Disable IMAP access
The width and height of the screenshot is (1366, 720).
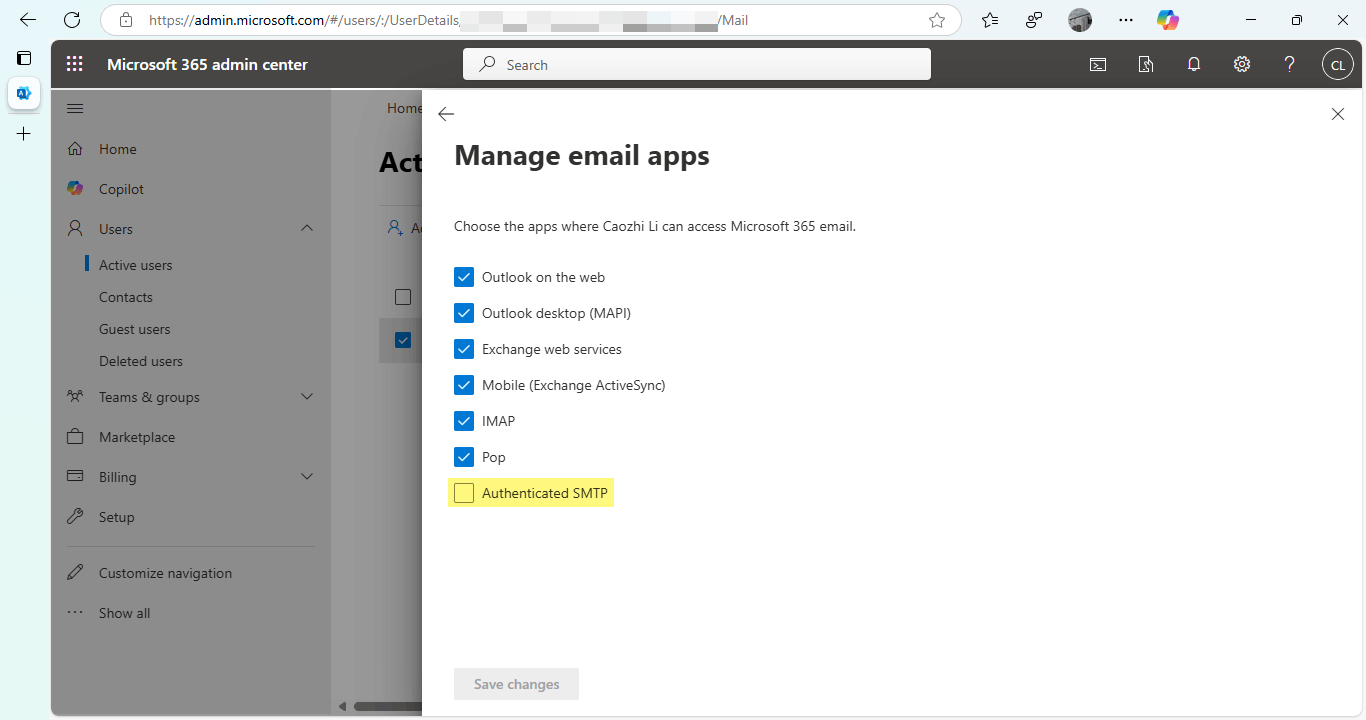[463, 420]
